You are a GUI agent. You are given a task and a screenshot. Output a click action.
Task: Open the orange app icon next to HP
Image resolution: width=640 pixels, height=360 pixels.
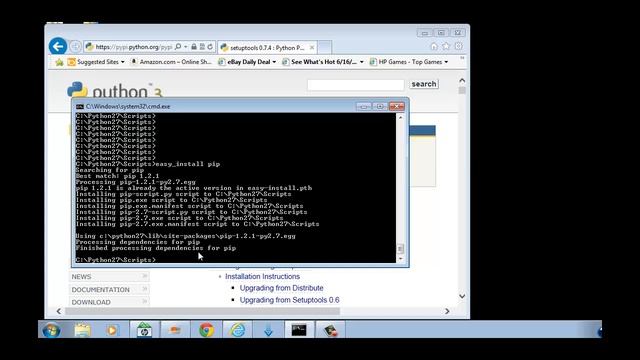tap(175, 330)
